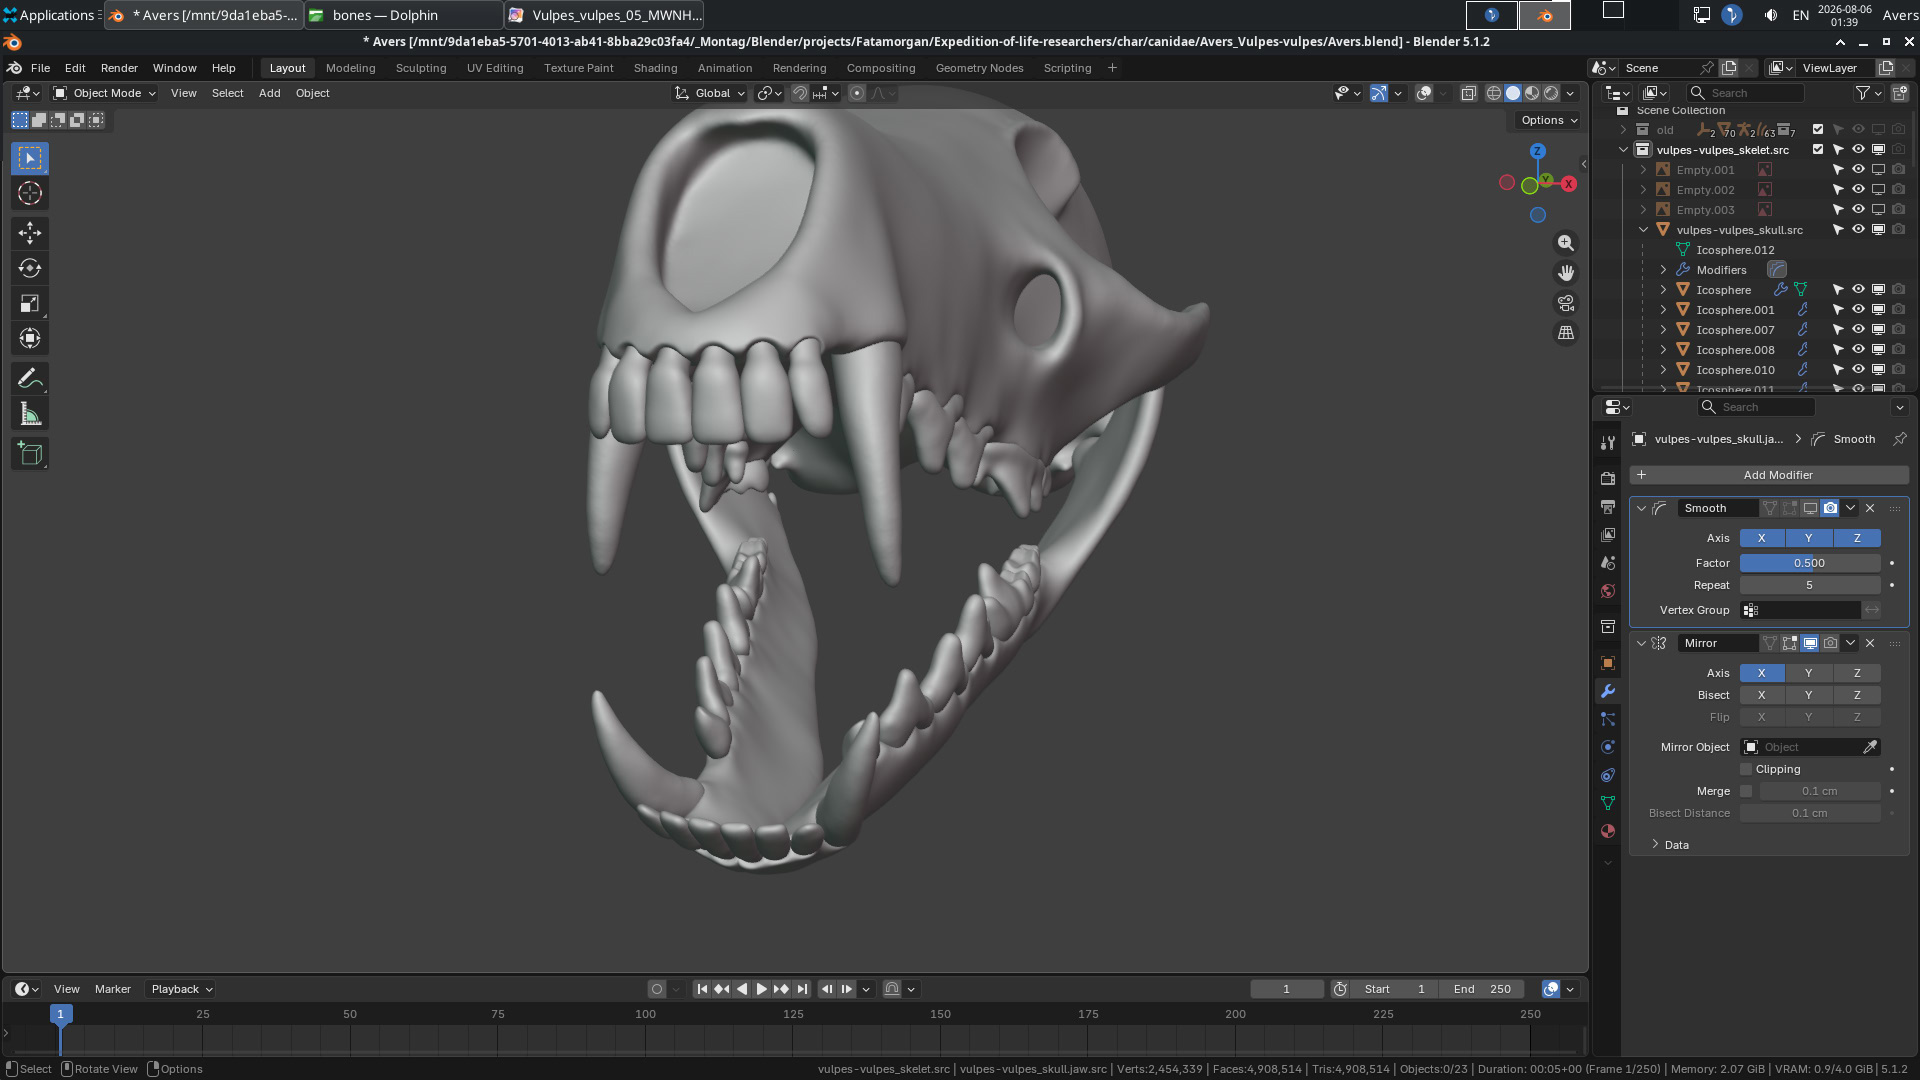Adjust the Smooth Factor slider

[1810, 563]
